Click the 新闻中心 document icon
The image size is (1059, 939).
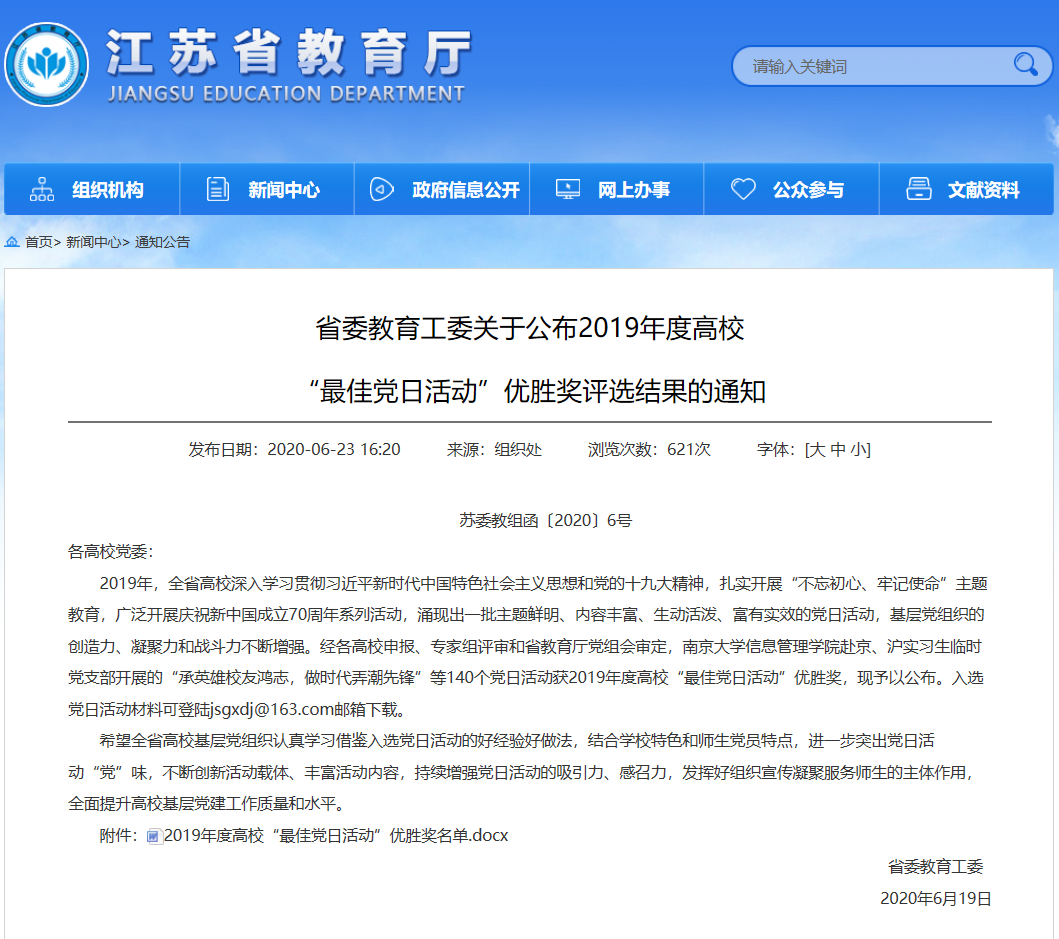(217, 189)
